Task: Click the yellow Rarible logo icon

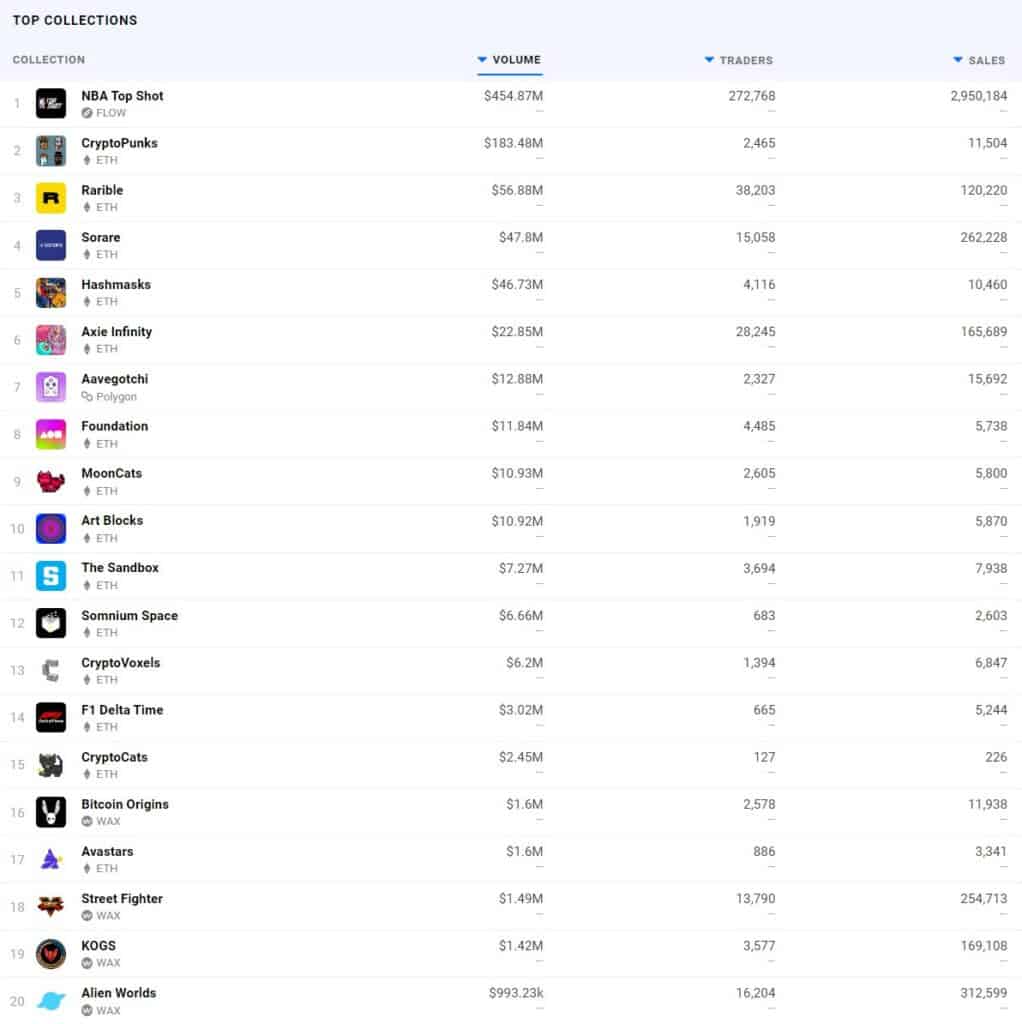Action: [51, 198]
